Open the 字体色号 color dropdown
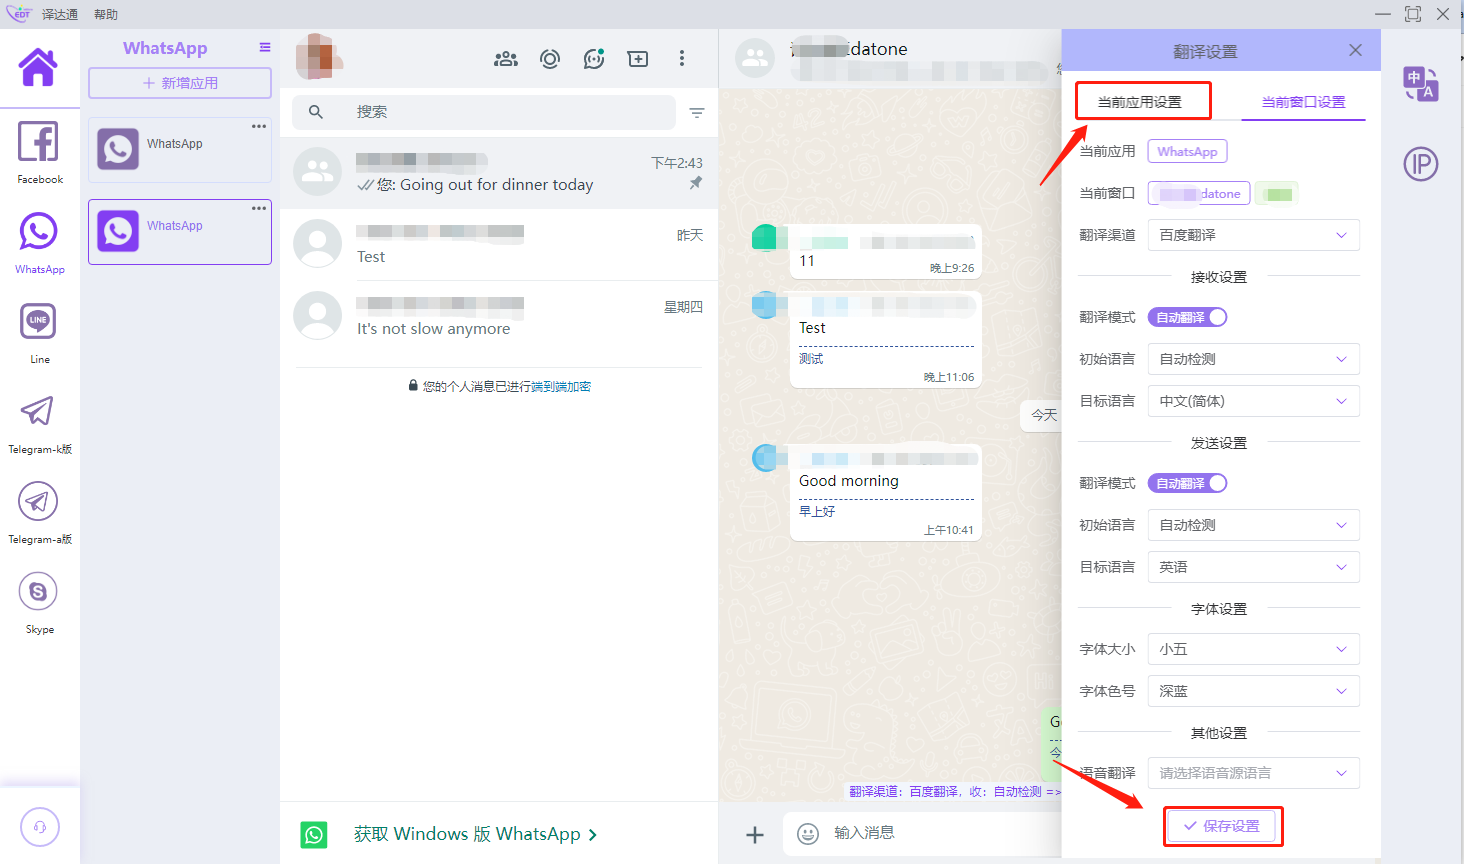 coord(1253,691)
